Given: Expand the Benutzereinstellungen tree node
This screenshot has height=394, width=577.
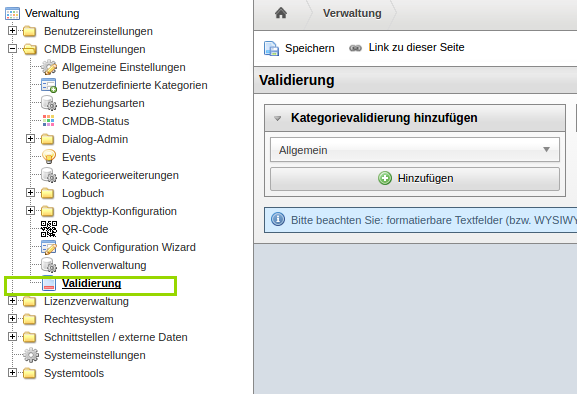Looking at the screenshot, I should 12,31.
